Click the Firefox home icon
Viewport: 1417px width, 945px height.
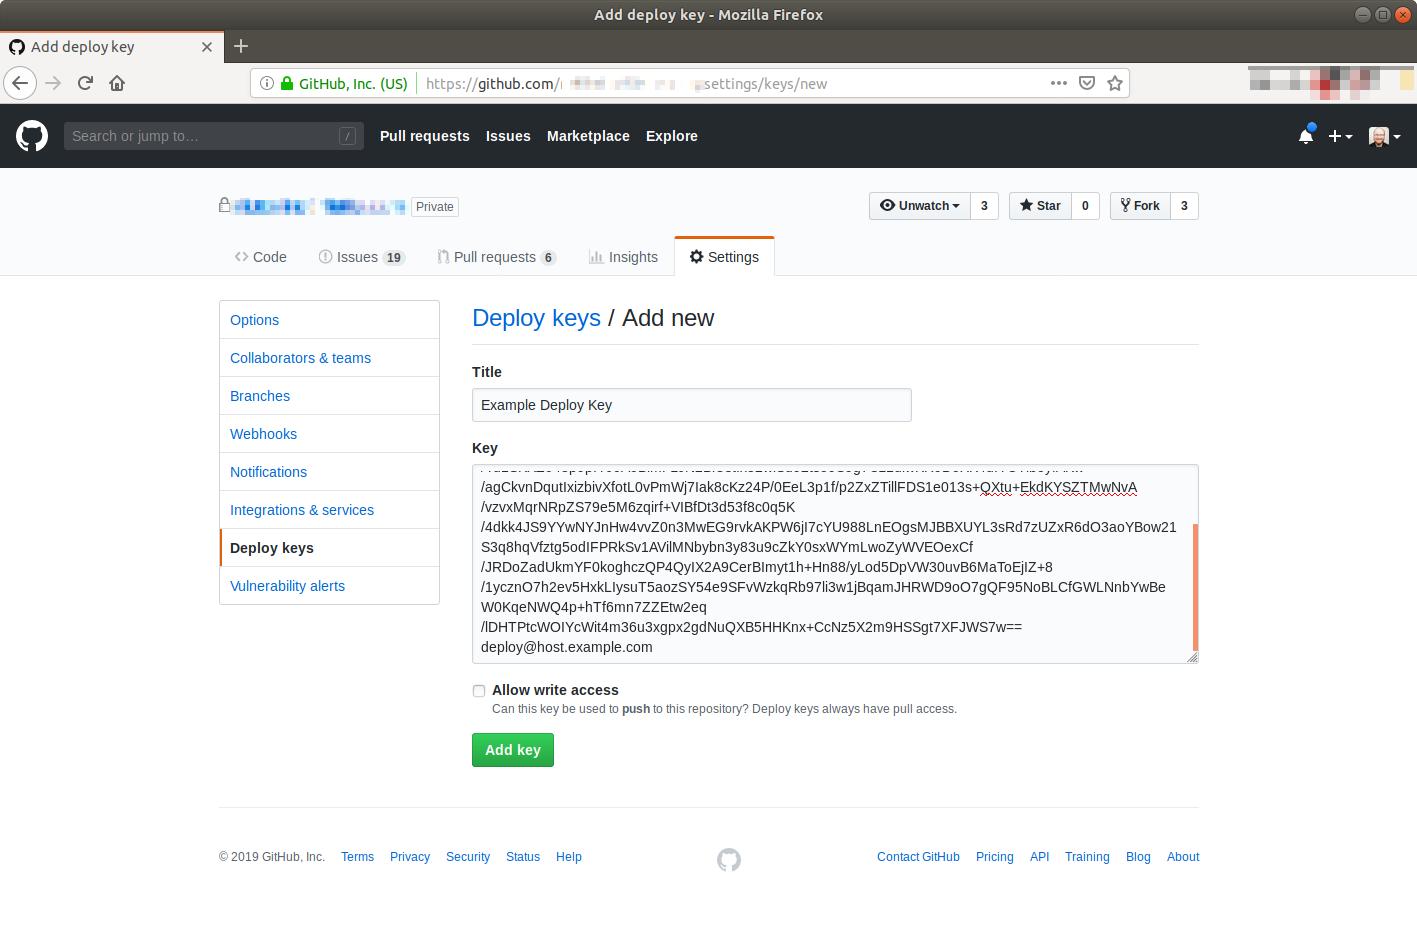[115, 83]
